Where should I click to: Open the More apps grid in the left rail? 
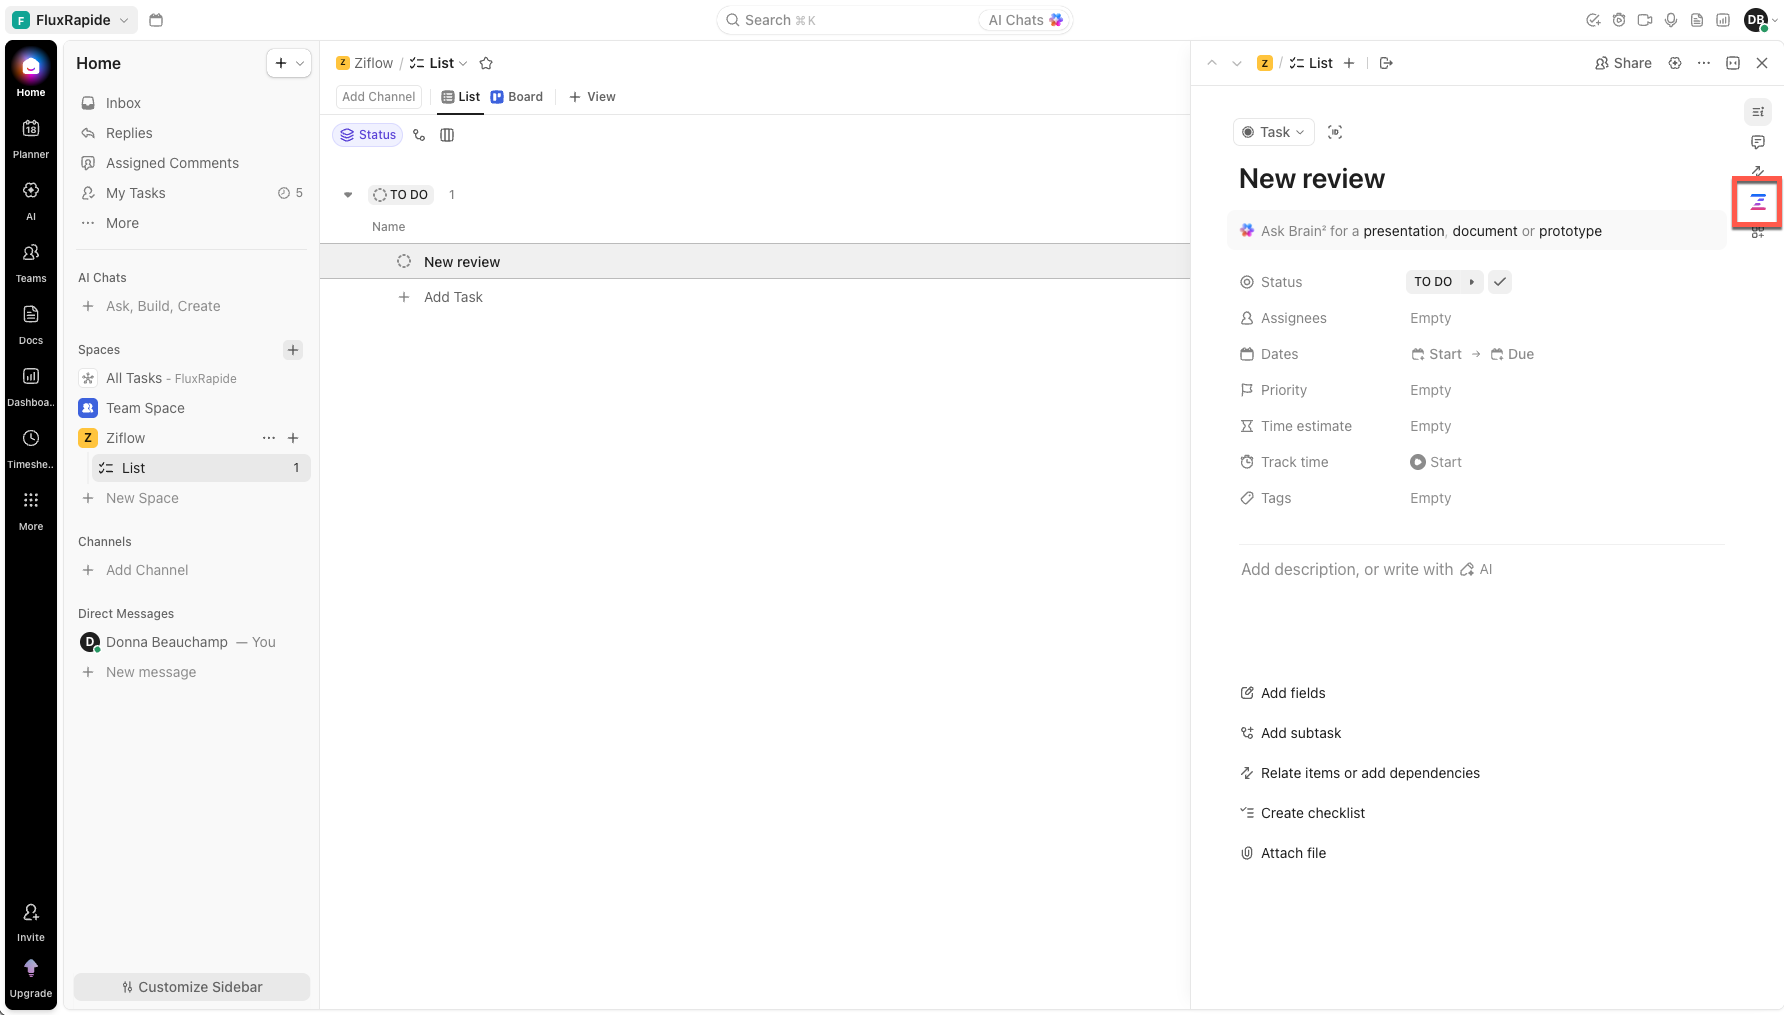point(31,510)
